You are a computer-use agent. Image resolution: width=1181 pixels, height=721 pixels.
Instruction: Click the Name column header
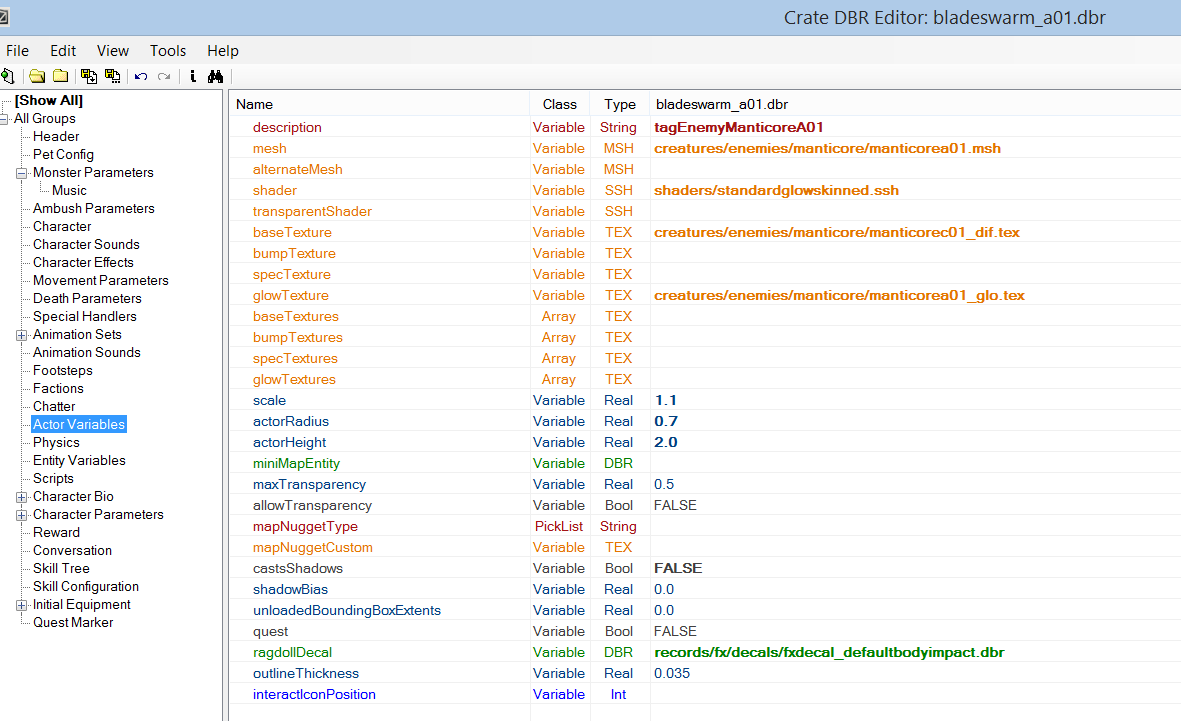coord(380,104)
